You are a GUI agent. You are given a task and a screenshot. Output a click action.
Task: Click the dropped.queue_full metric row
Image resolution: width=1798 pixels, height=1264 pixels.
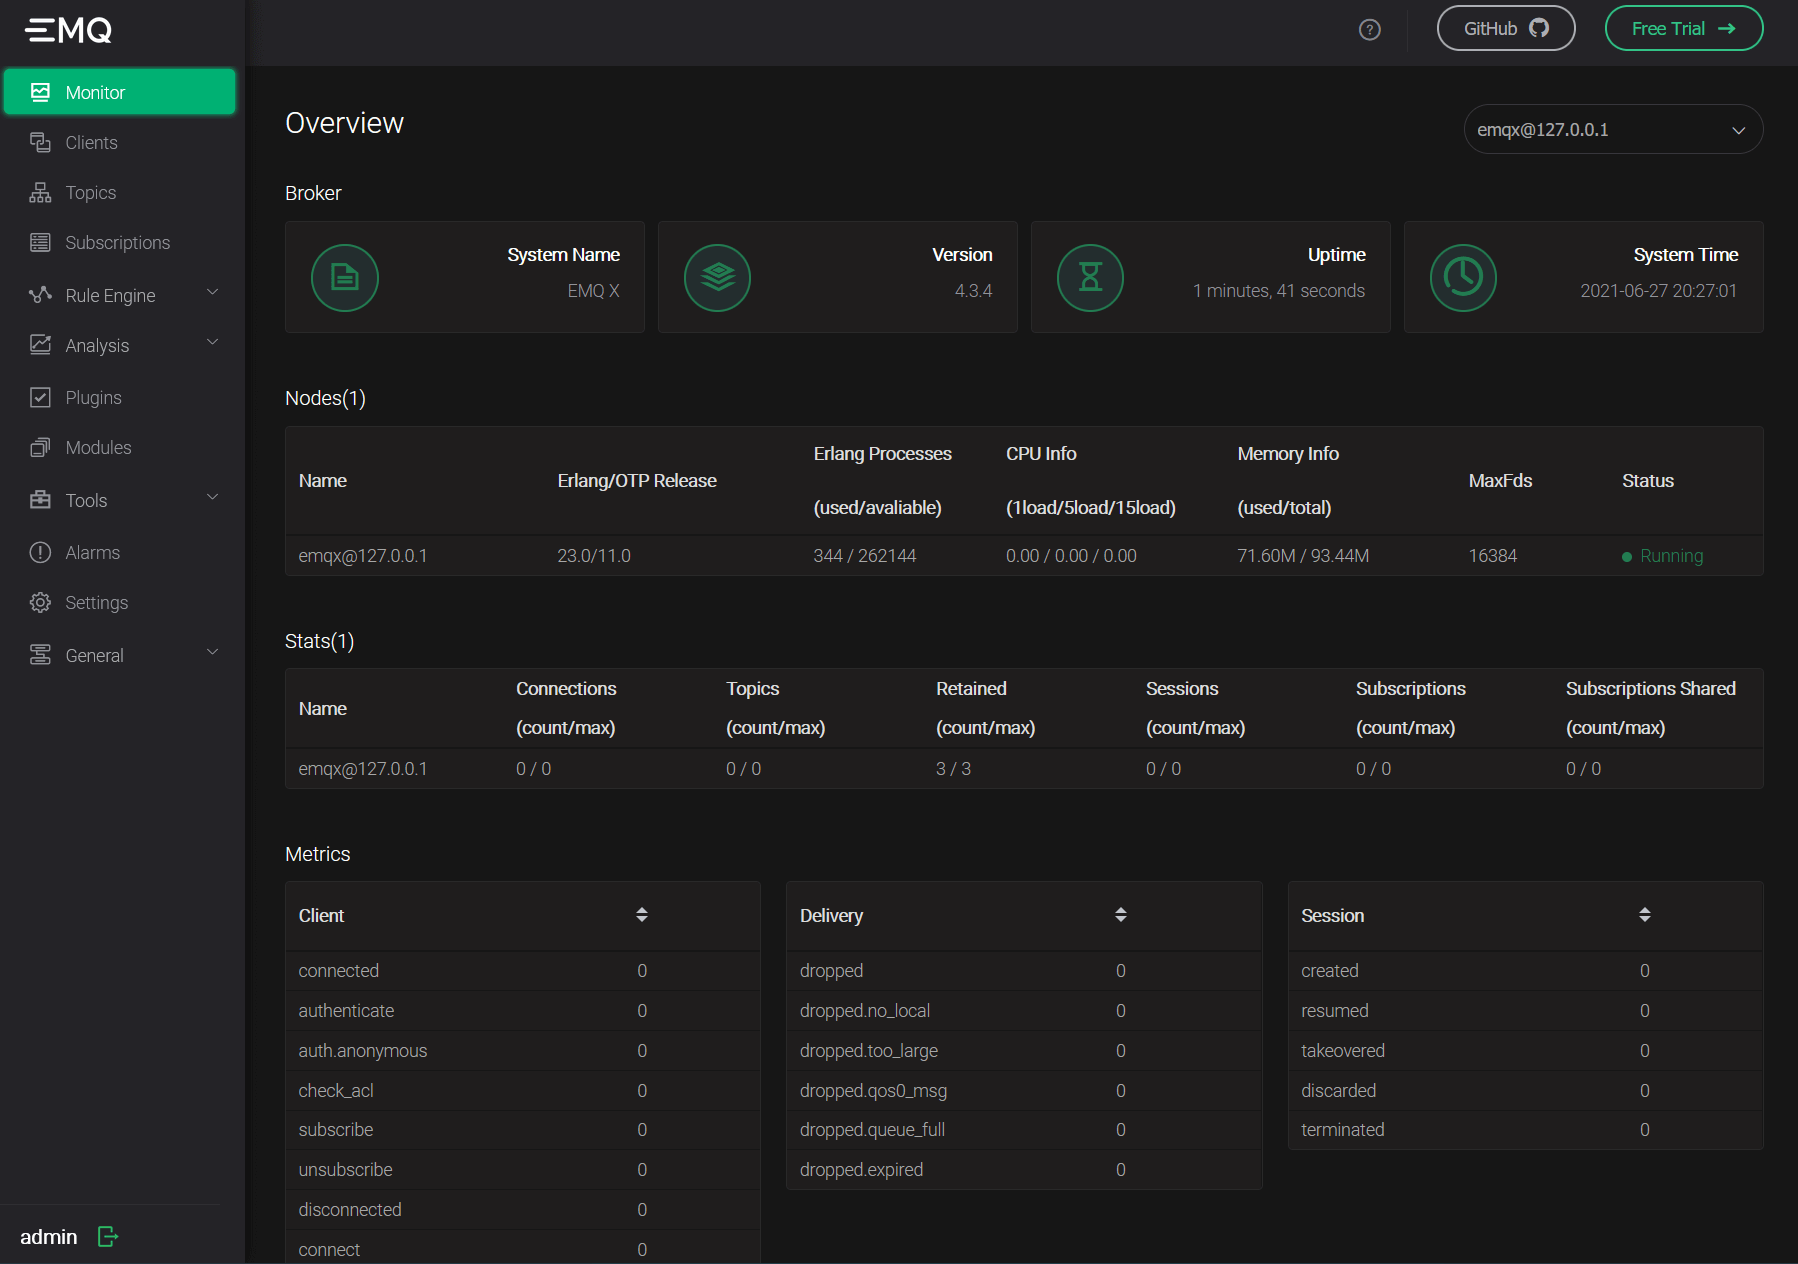[1024, 1130]
